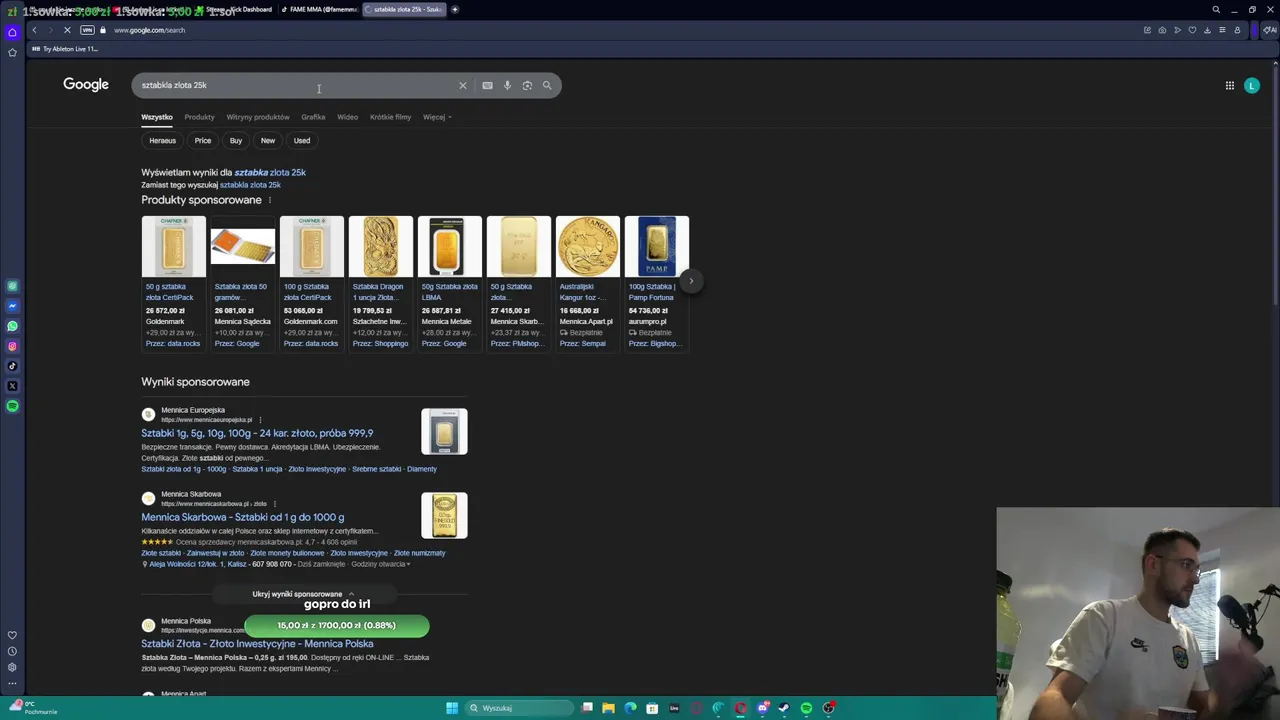Go back in browser history
The image size is (1280, 720).
tap(34, 30)
